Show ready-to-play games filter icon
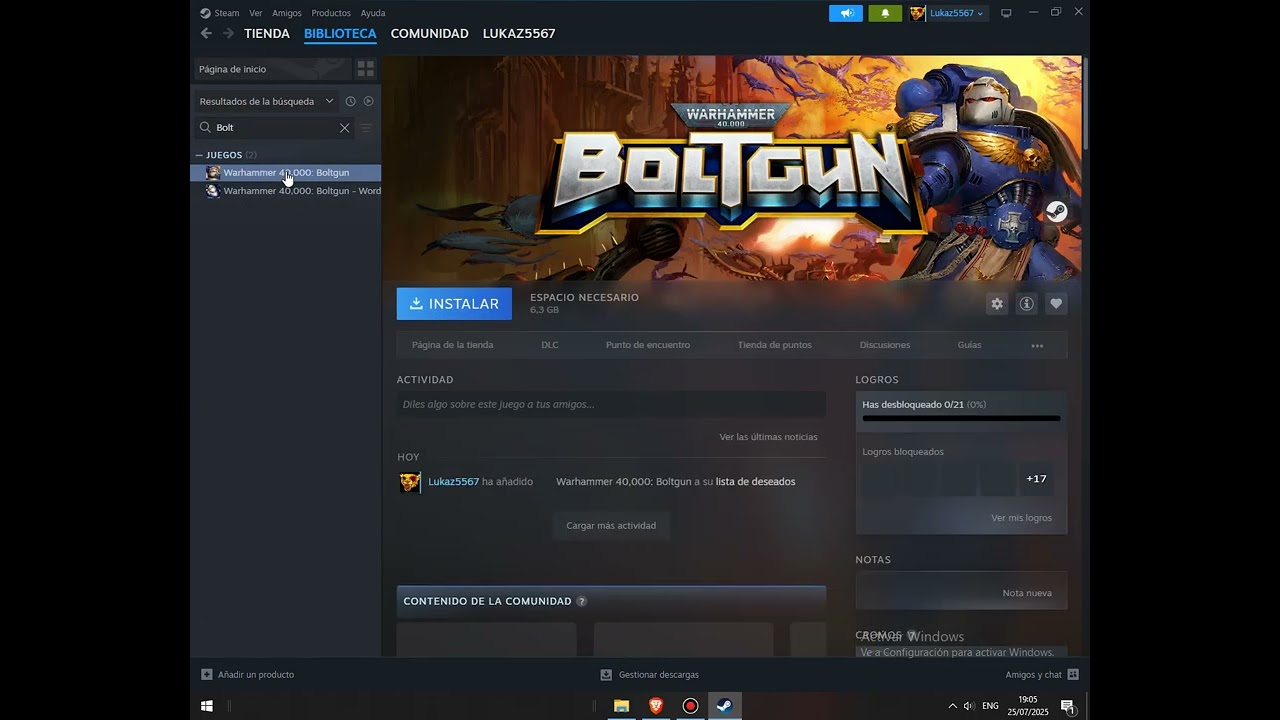 [x=368, y=101]
